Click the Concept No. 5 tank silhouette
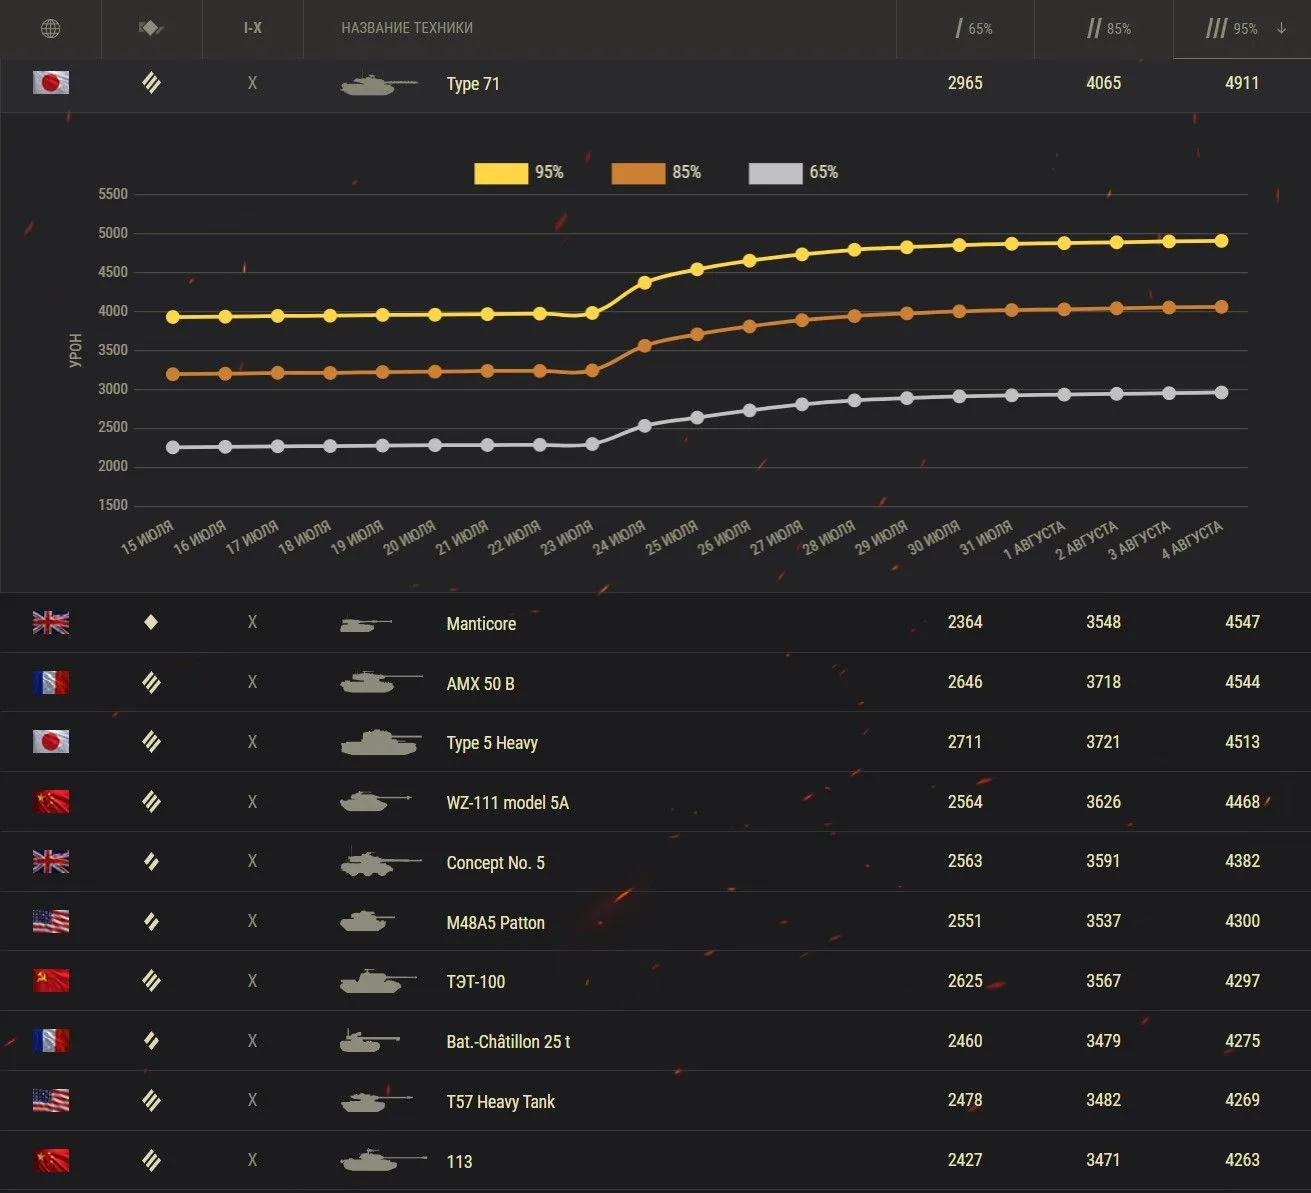 tap(381, 862)
